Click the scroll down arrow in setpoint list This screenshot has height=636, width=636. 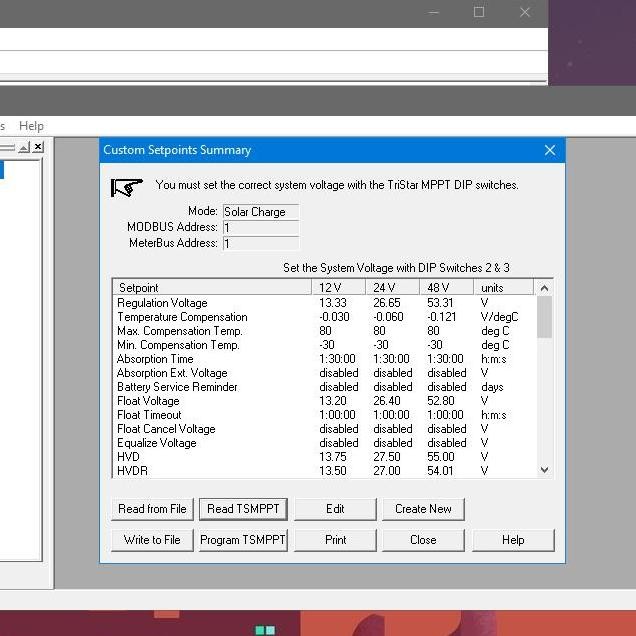click(544, 470)
